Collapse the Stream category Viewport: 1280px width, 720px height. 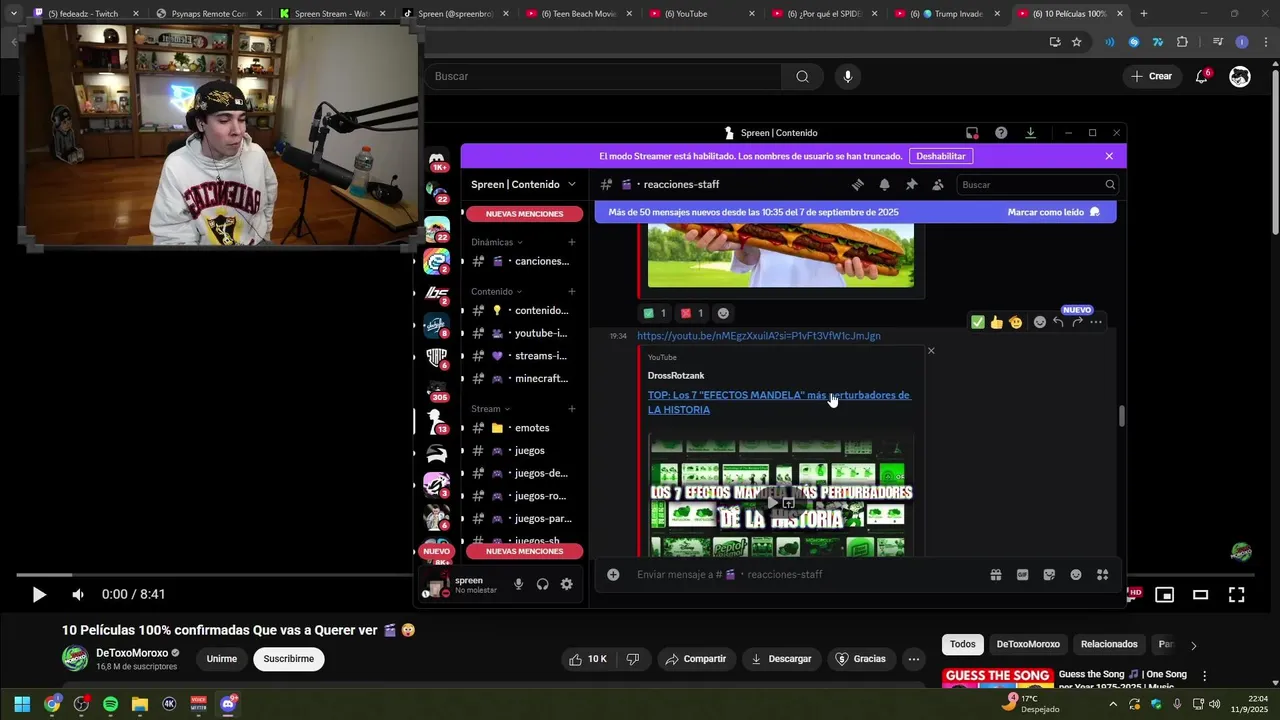coord(491,409)
